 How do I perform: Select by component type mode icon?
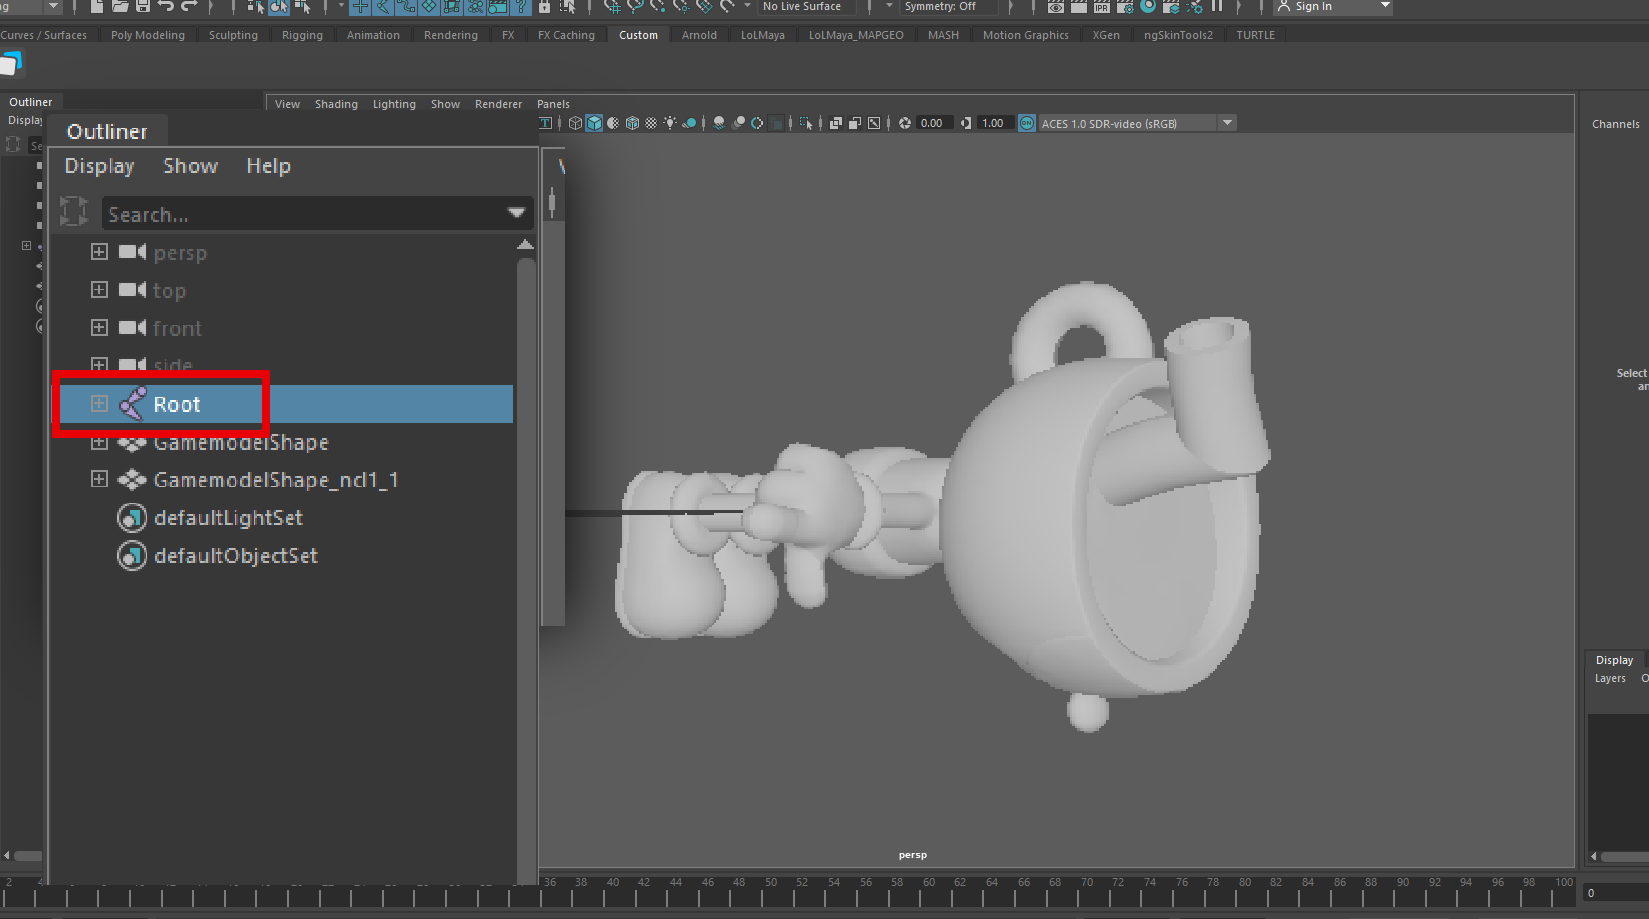302,7
